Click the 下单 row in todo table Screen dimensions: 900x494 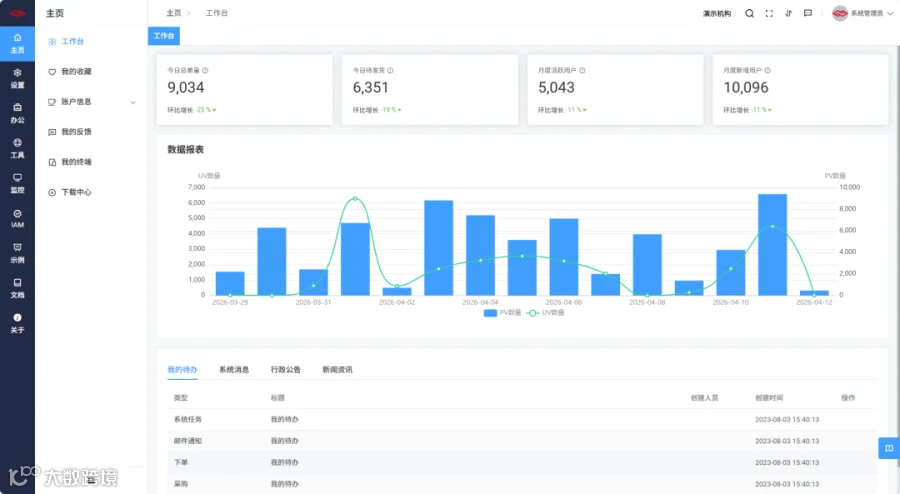point(522,462)
